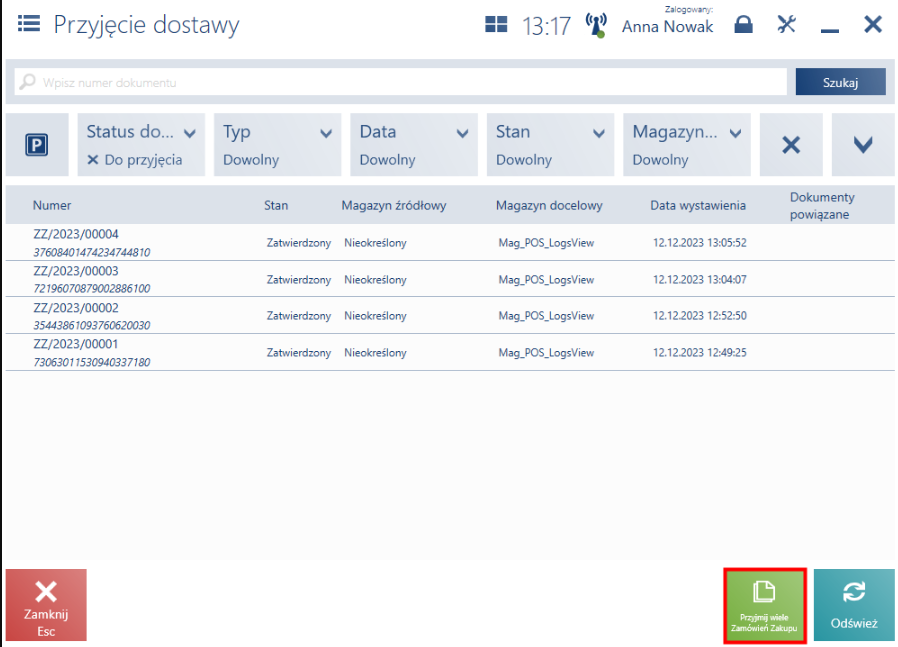898x647 pixels.
Task: Open the Magazyn filter dropdown
Action: pyautogui.click(x=735, y=133)
